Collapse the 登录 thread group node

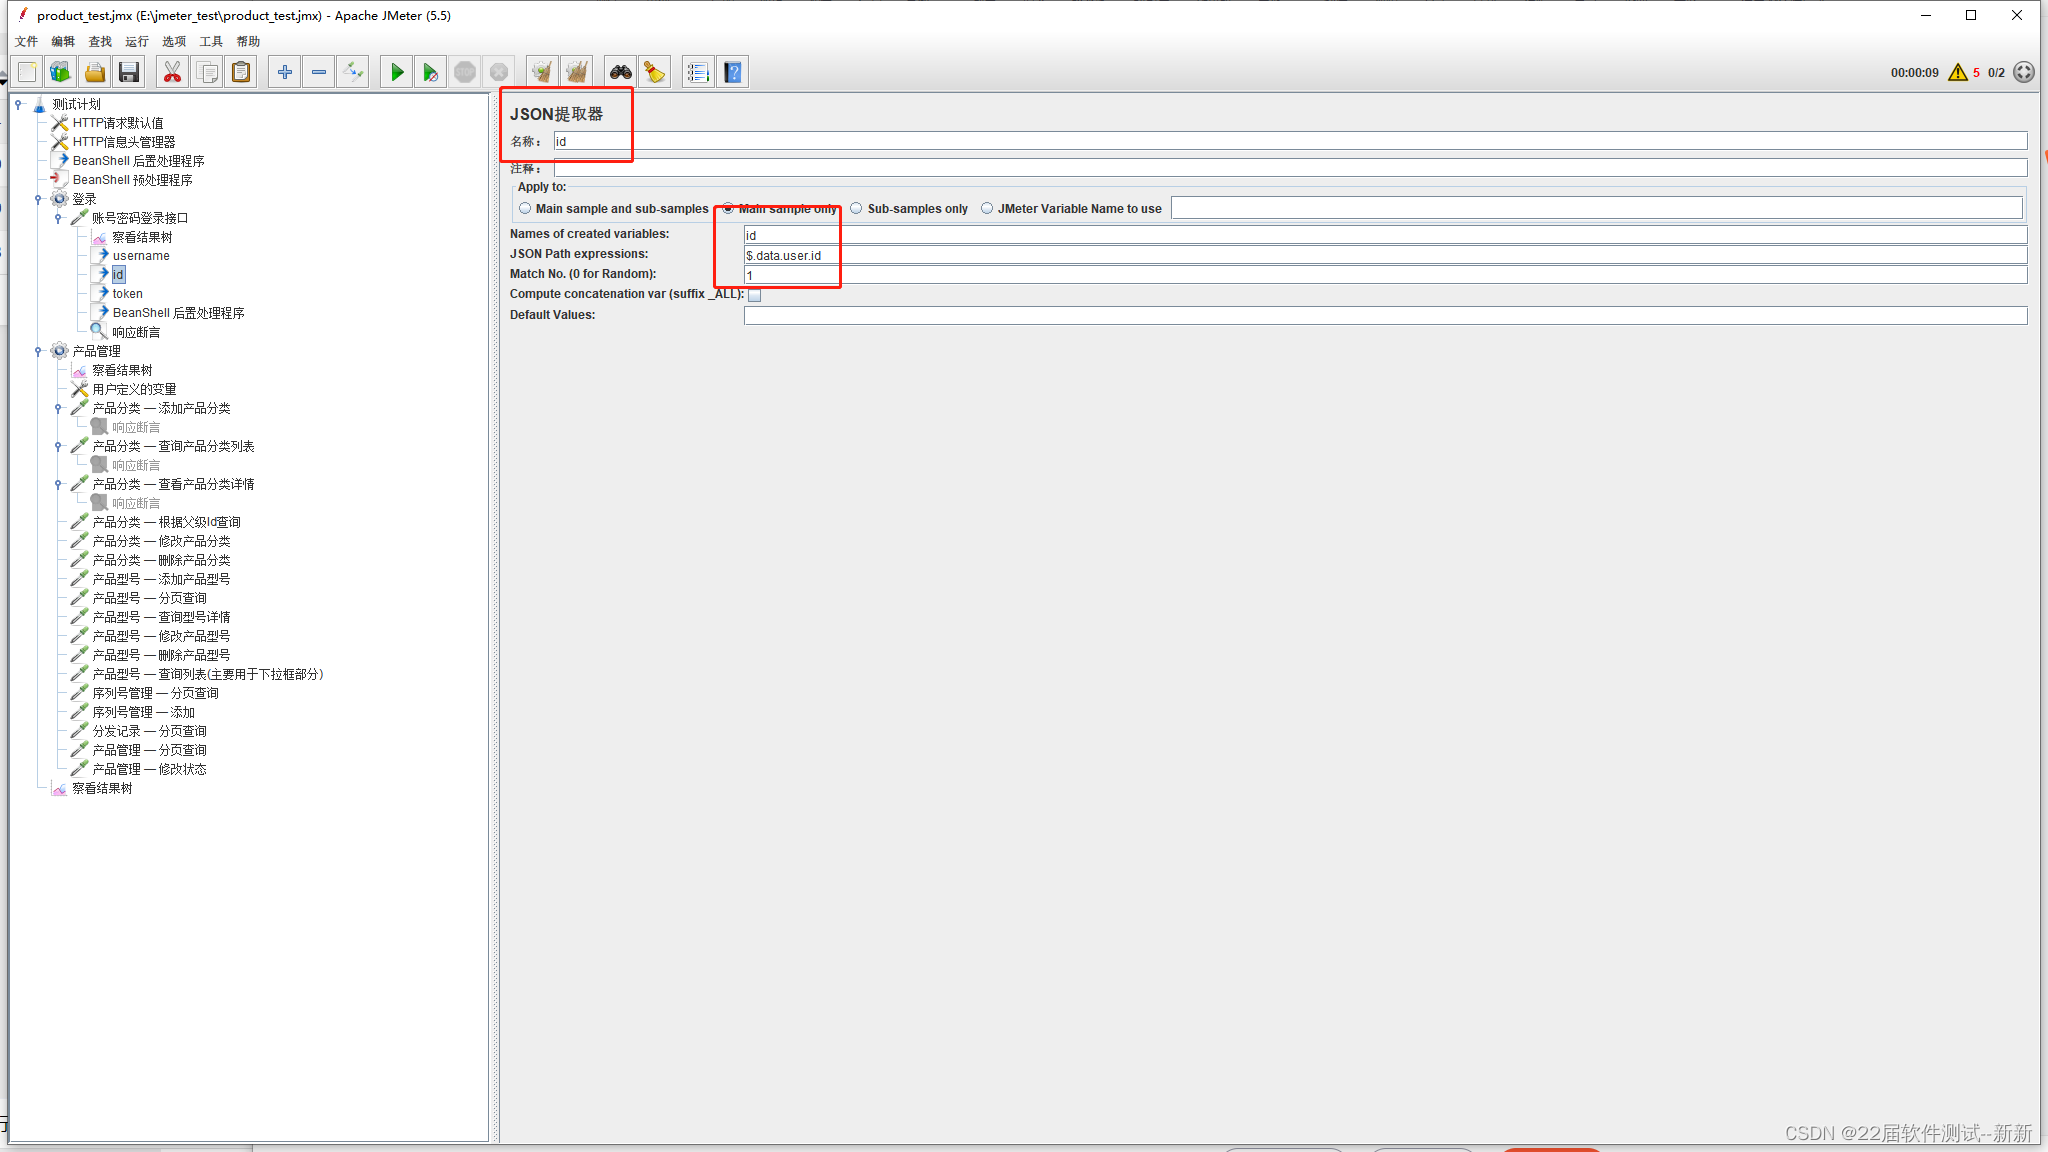coord(38,199)
